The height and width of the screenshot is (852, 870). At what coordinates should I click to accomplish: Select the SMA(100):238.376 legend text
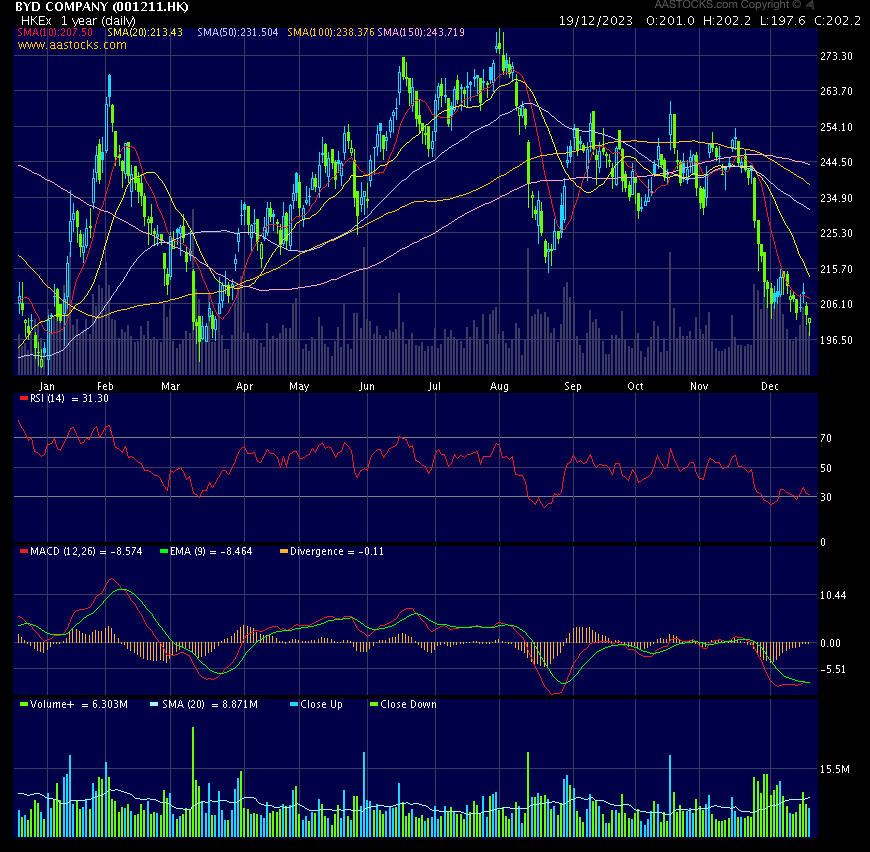331,32
